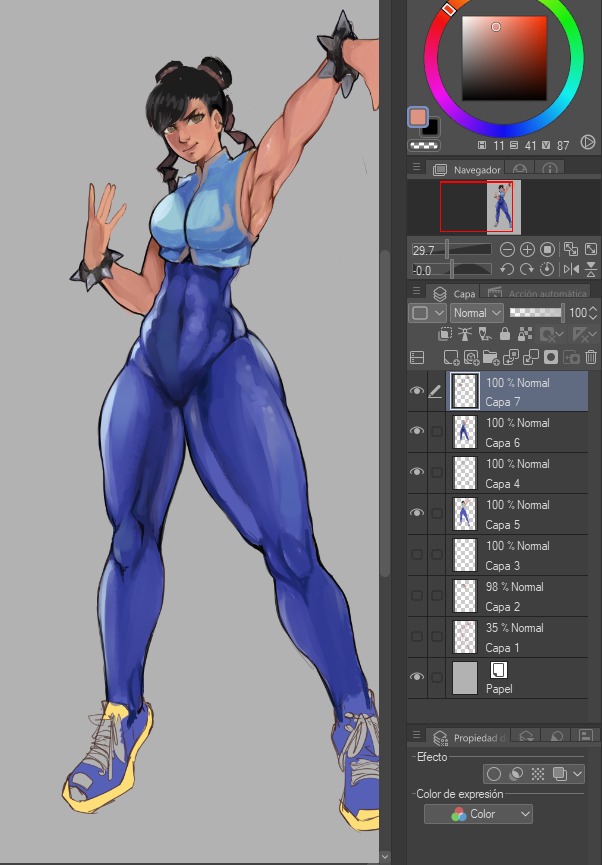Toggle clip to layer below
The image size is (602, 865).
pyautogui.click(x=445, y=334)
